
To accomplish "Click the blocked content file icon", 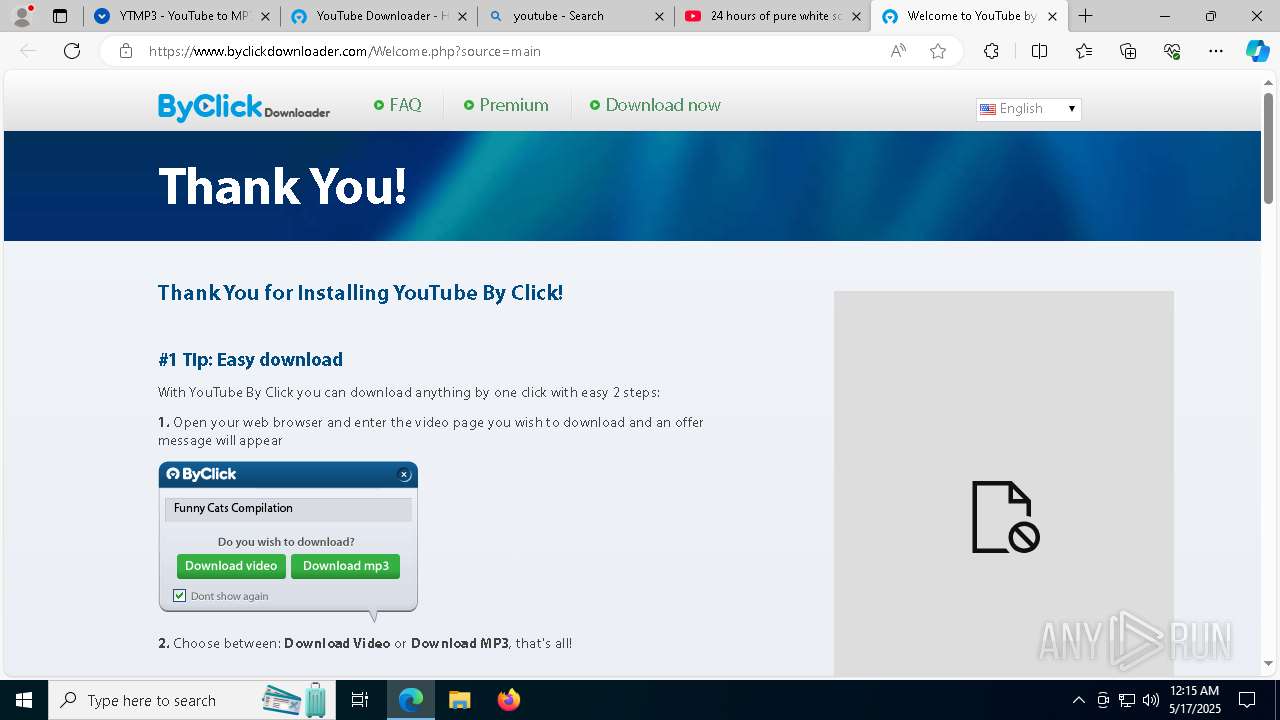I will click(1005, 517).
